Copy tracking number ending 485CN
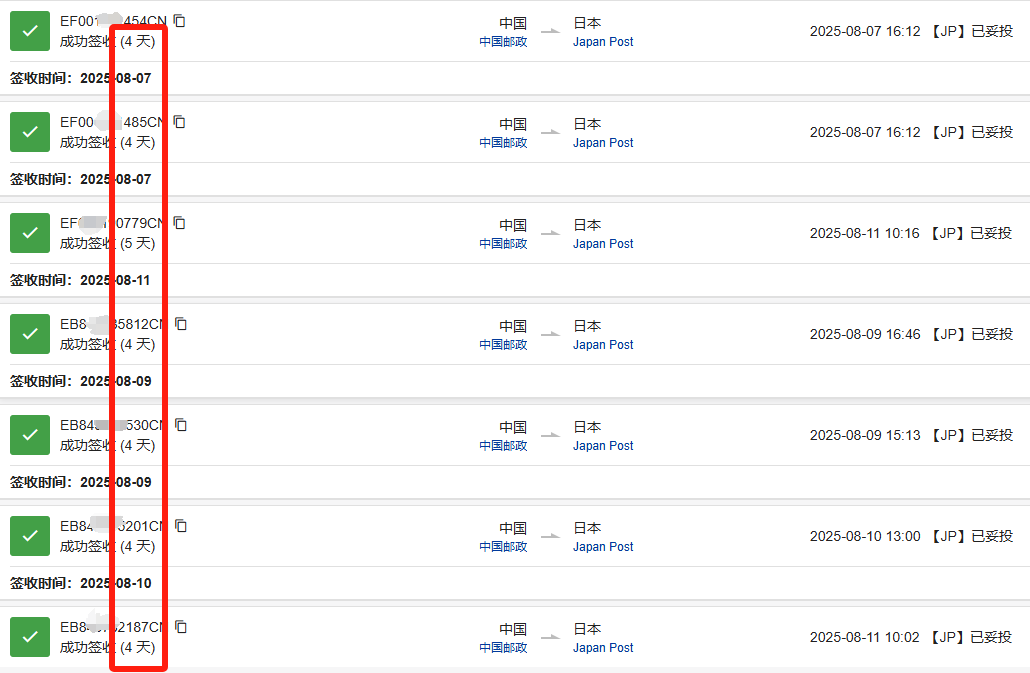Screen dimensions: 1030x673 pos(179,122)
